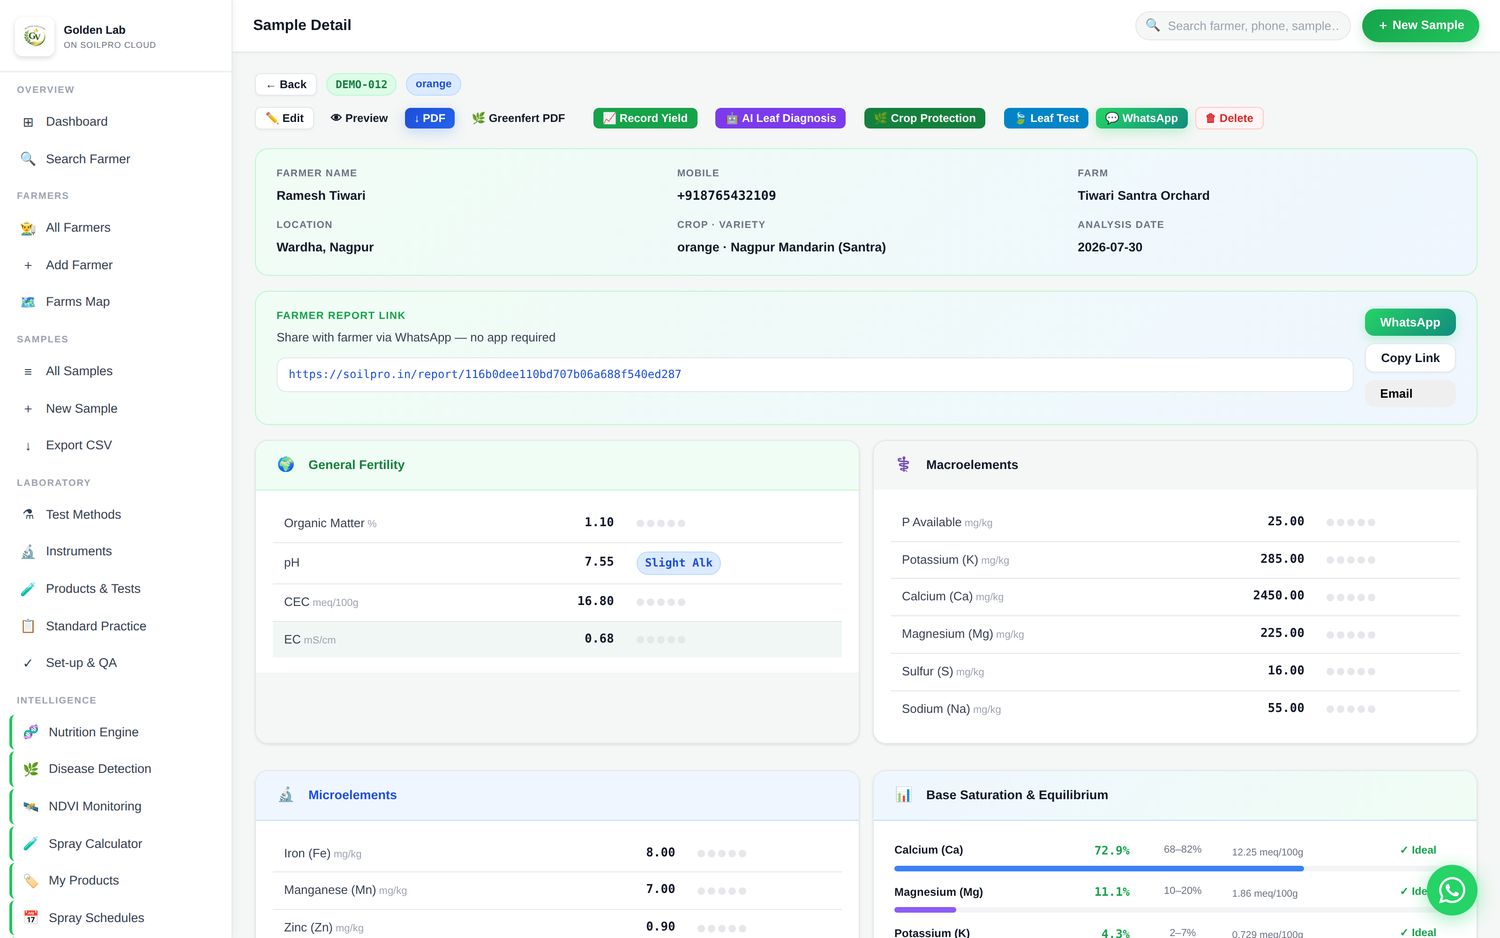Click the WhatsApp button in the action toolbar
The image size is (1500, 938).
[1142, 118]
